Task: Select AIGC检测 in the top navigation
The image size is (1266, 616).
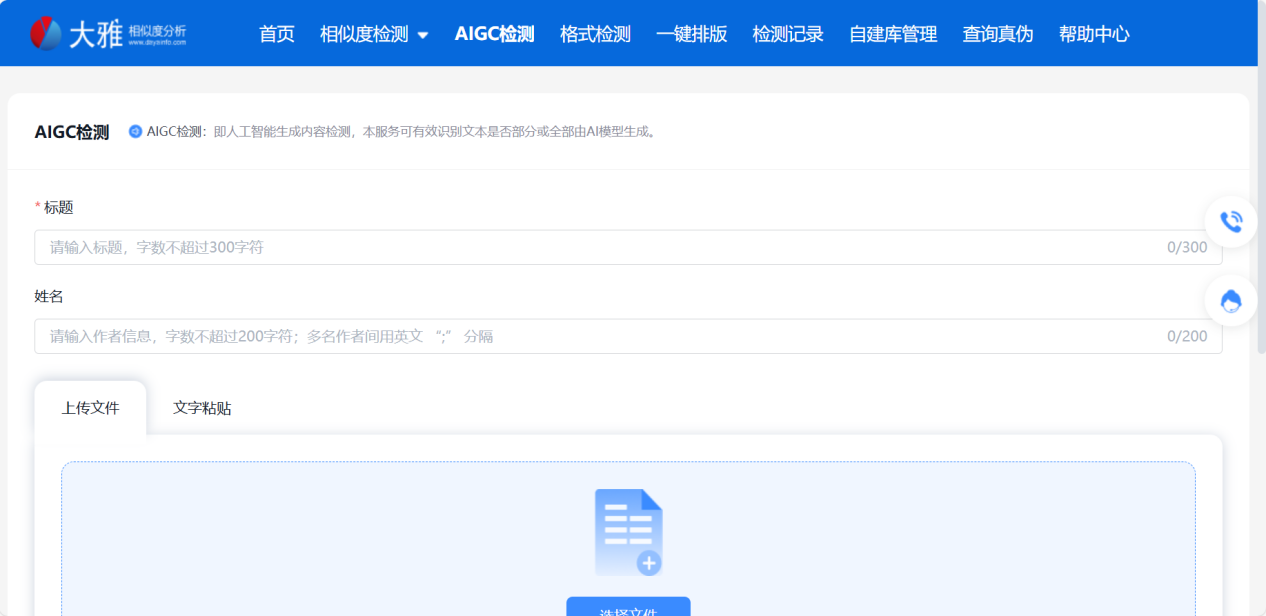Action: (494, 34)
